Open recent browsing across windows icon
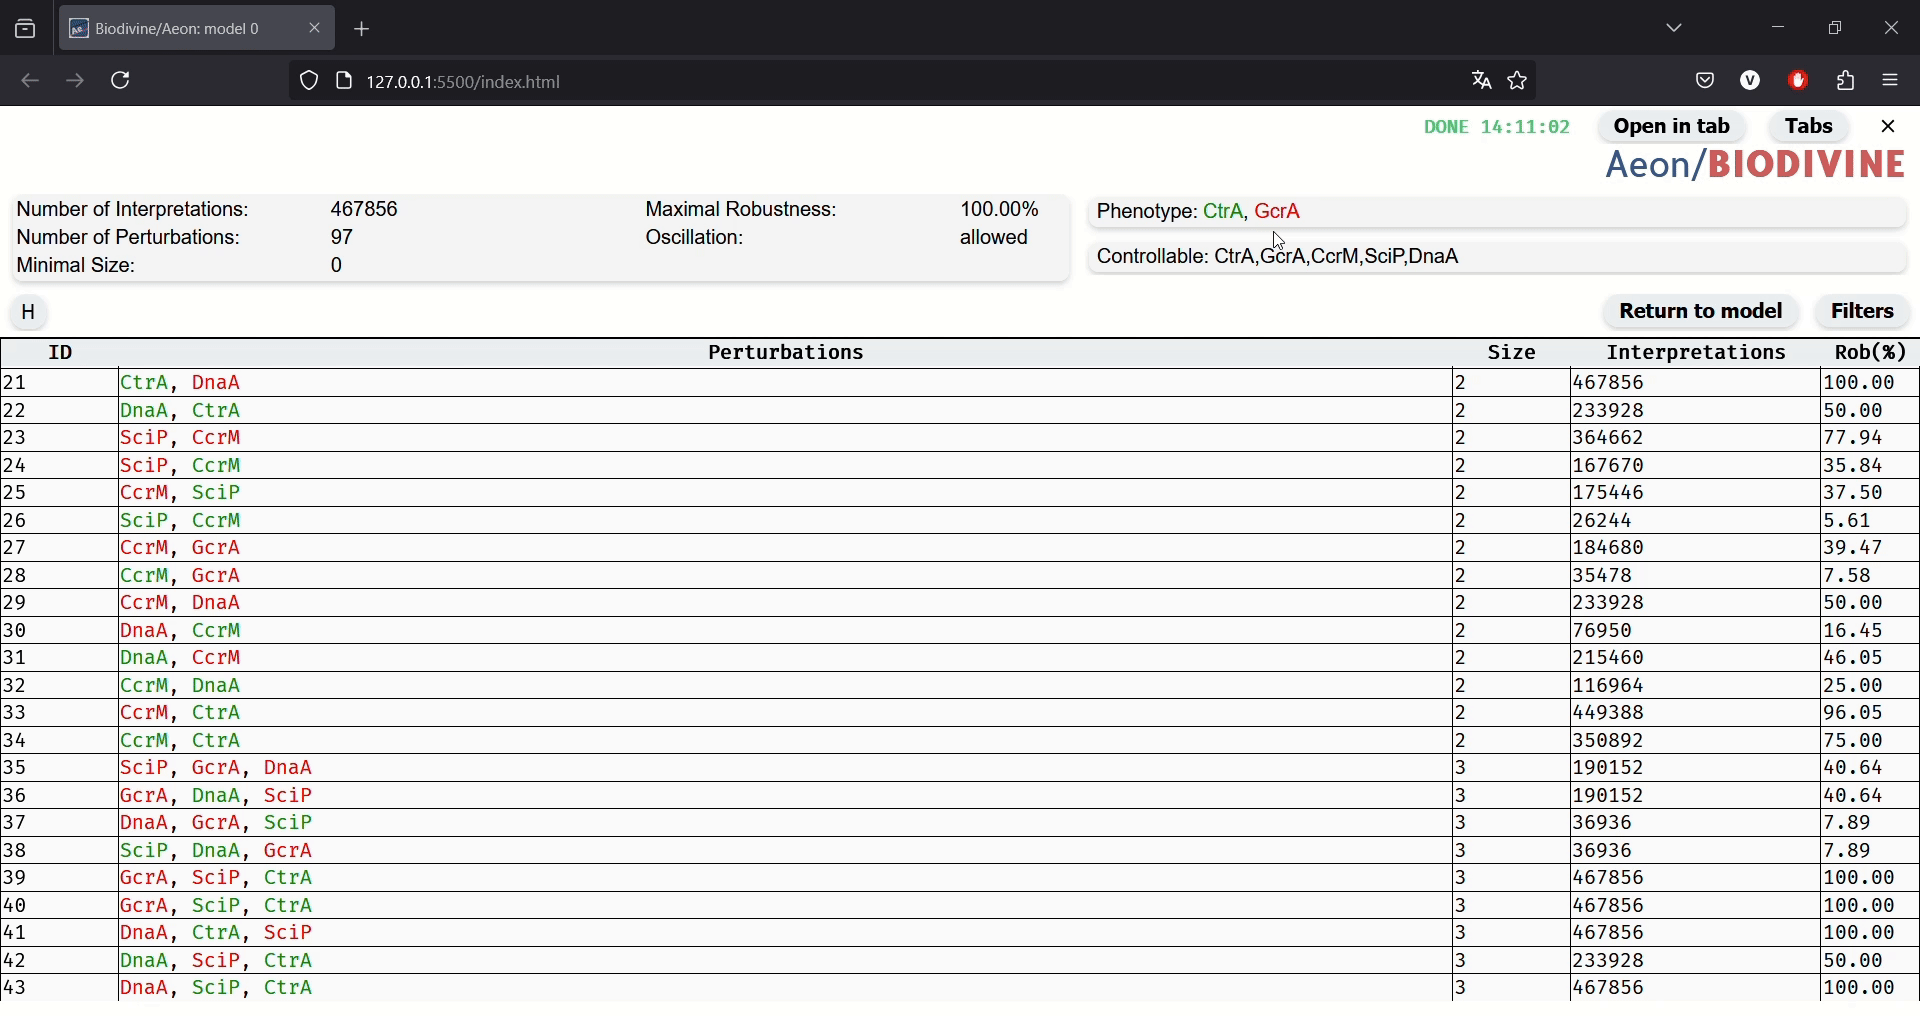This screenshot has width=1920, height=1016. tap(25, 29)
